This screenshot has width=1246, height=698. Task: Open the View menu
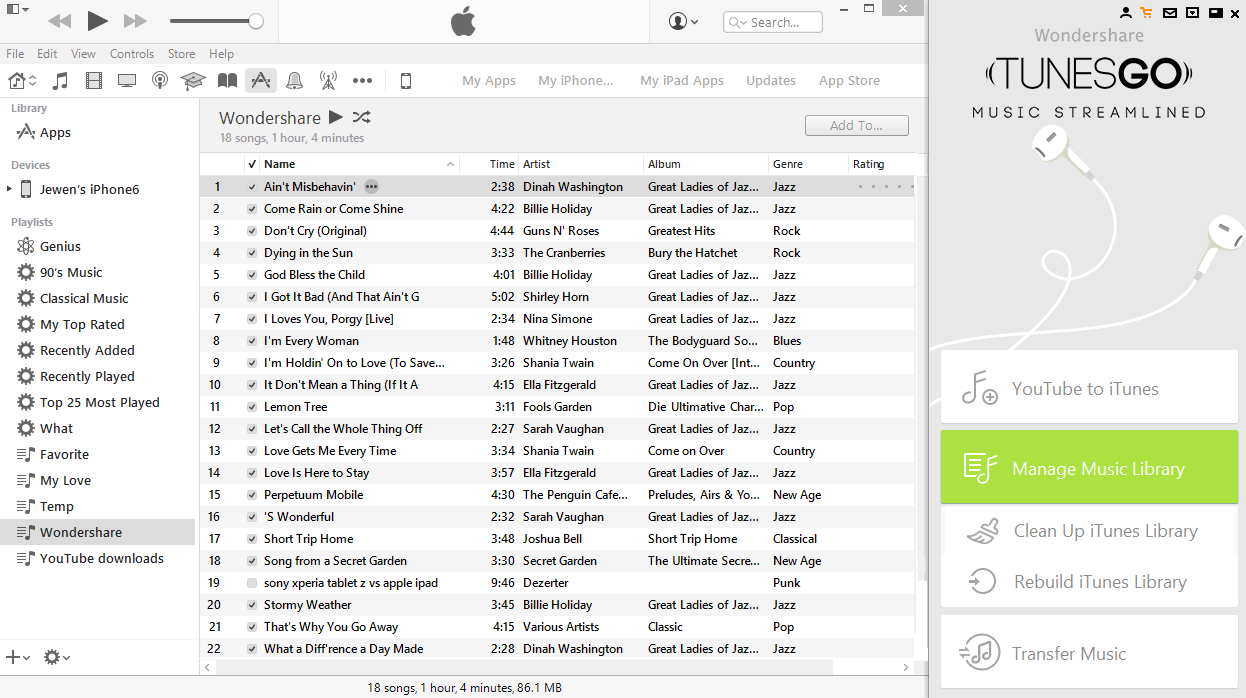point(84,54)
